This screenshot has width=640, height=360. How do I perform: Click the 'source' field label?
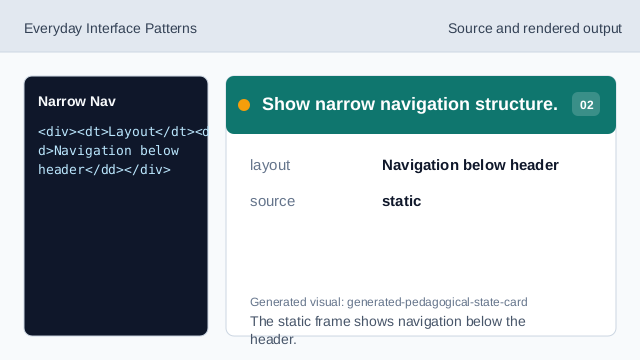click(272, 201)
